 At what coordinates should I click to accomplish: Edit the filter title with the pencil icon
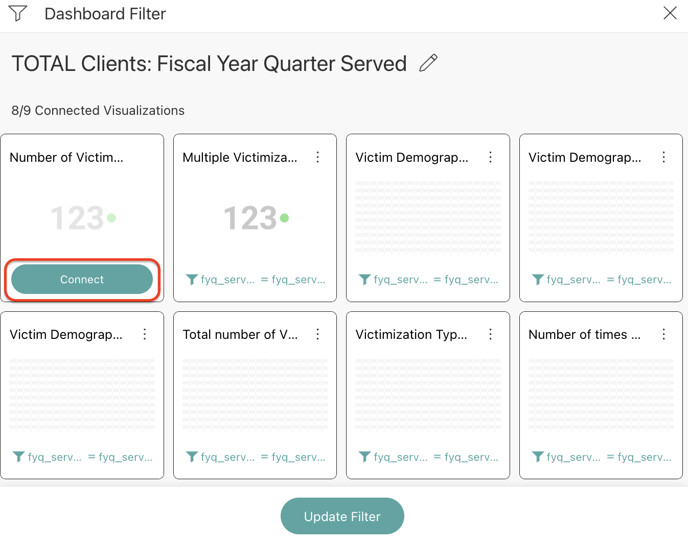(x=428, y=63)
